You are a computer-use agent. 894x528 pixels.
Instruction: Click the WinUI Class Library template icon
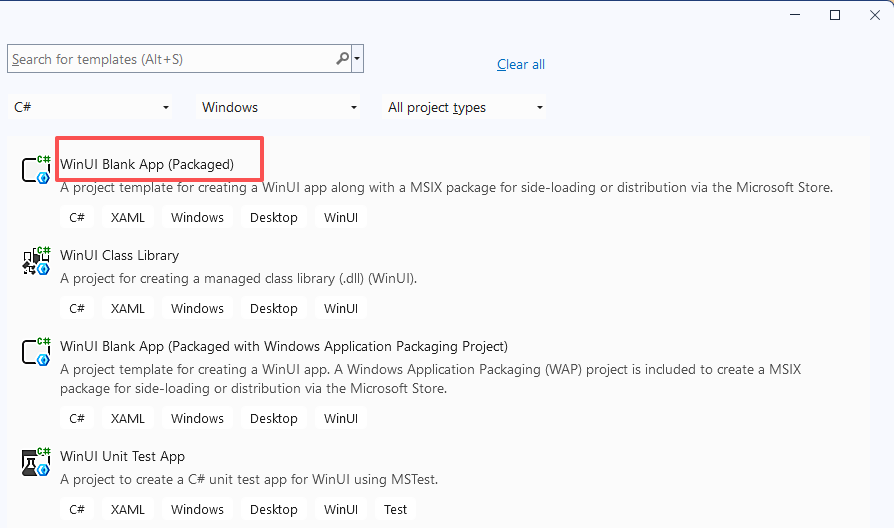pyautogui.click(x=37, y=261)
